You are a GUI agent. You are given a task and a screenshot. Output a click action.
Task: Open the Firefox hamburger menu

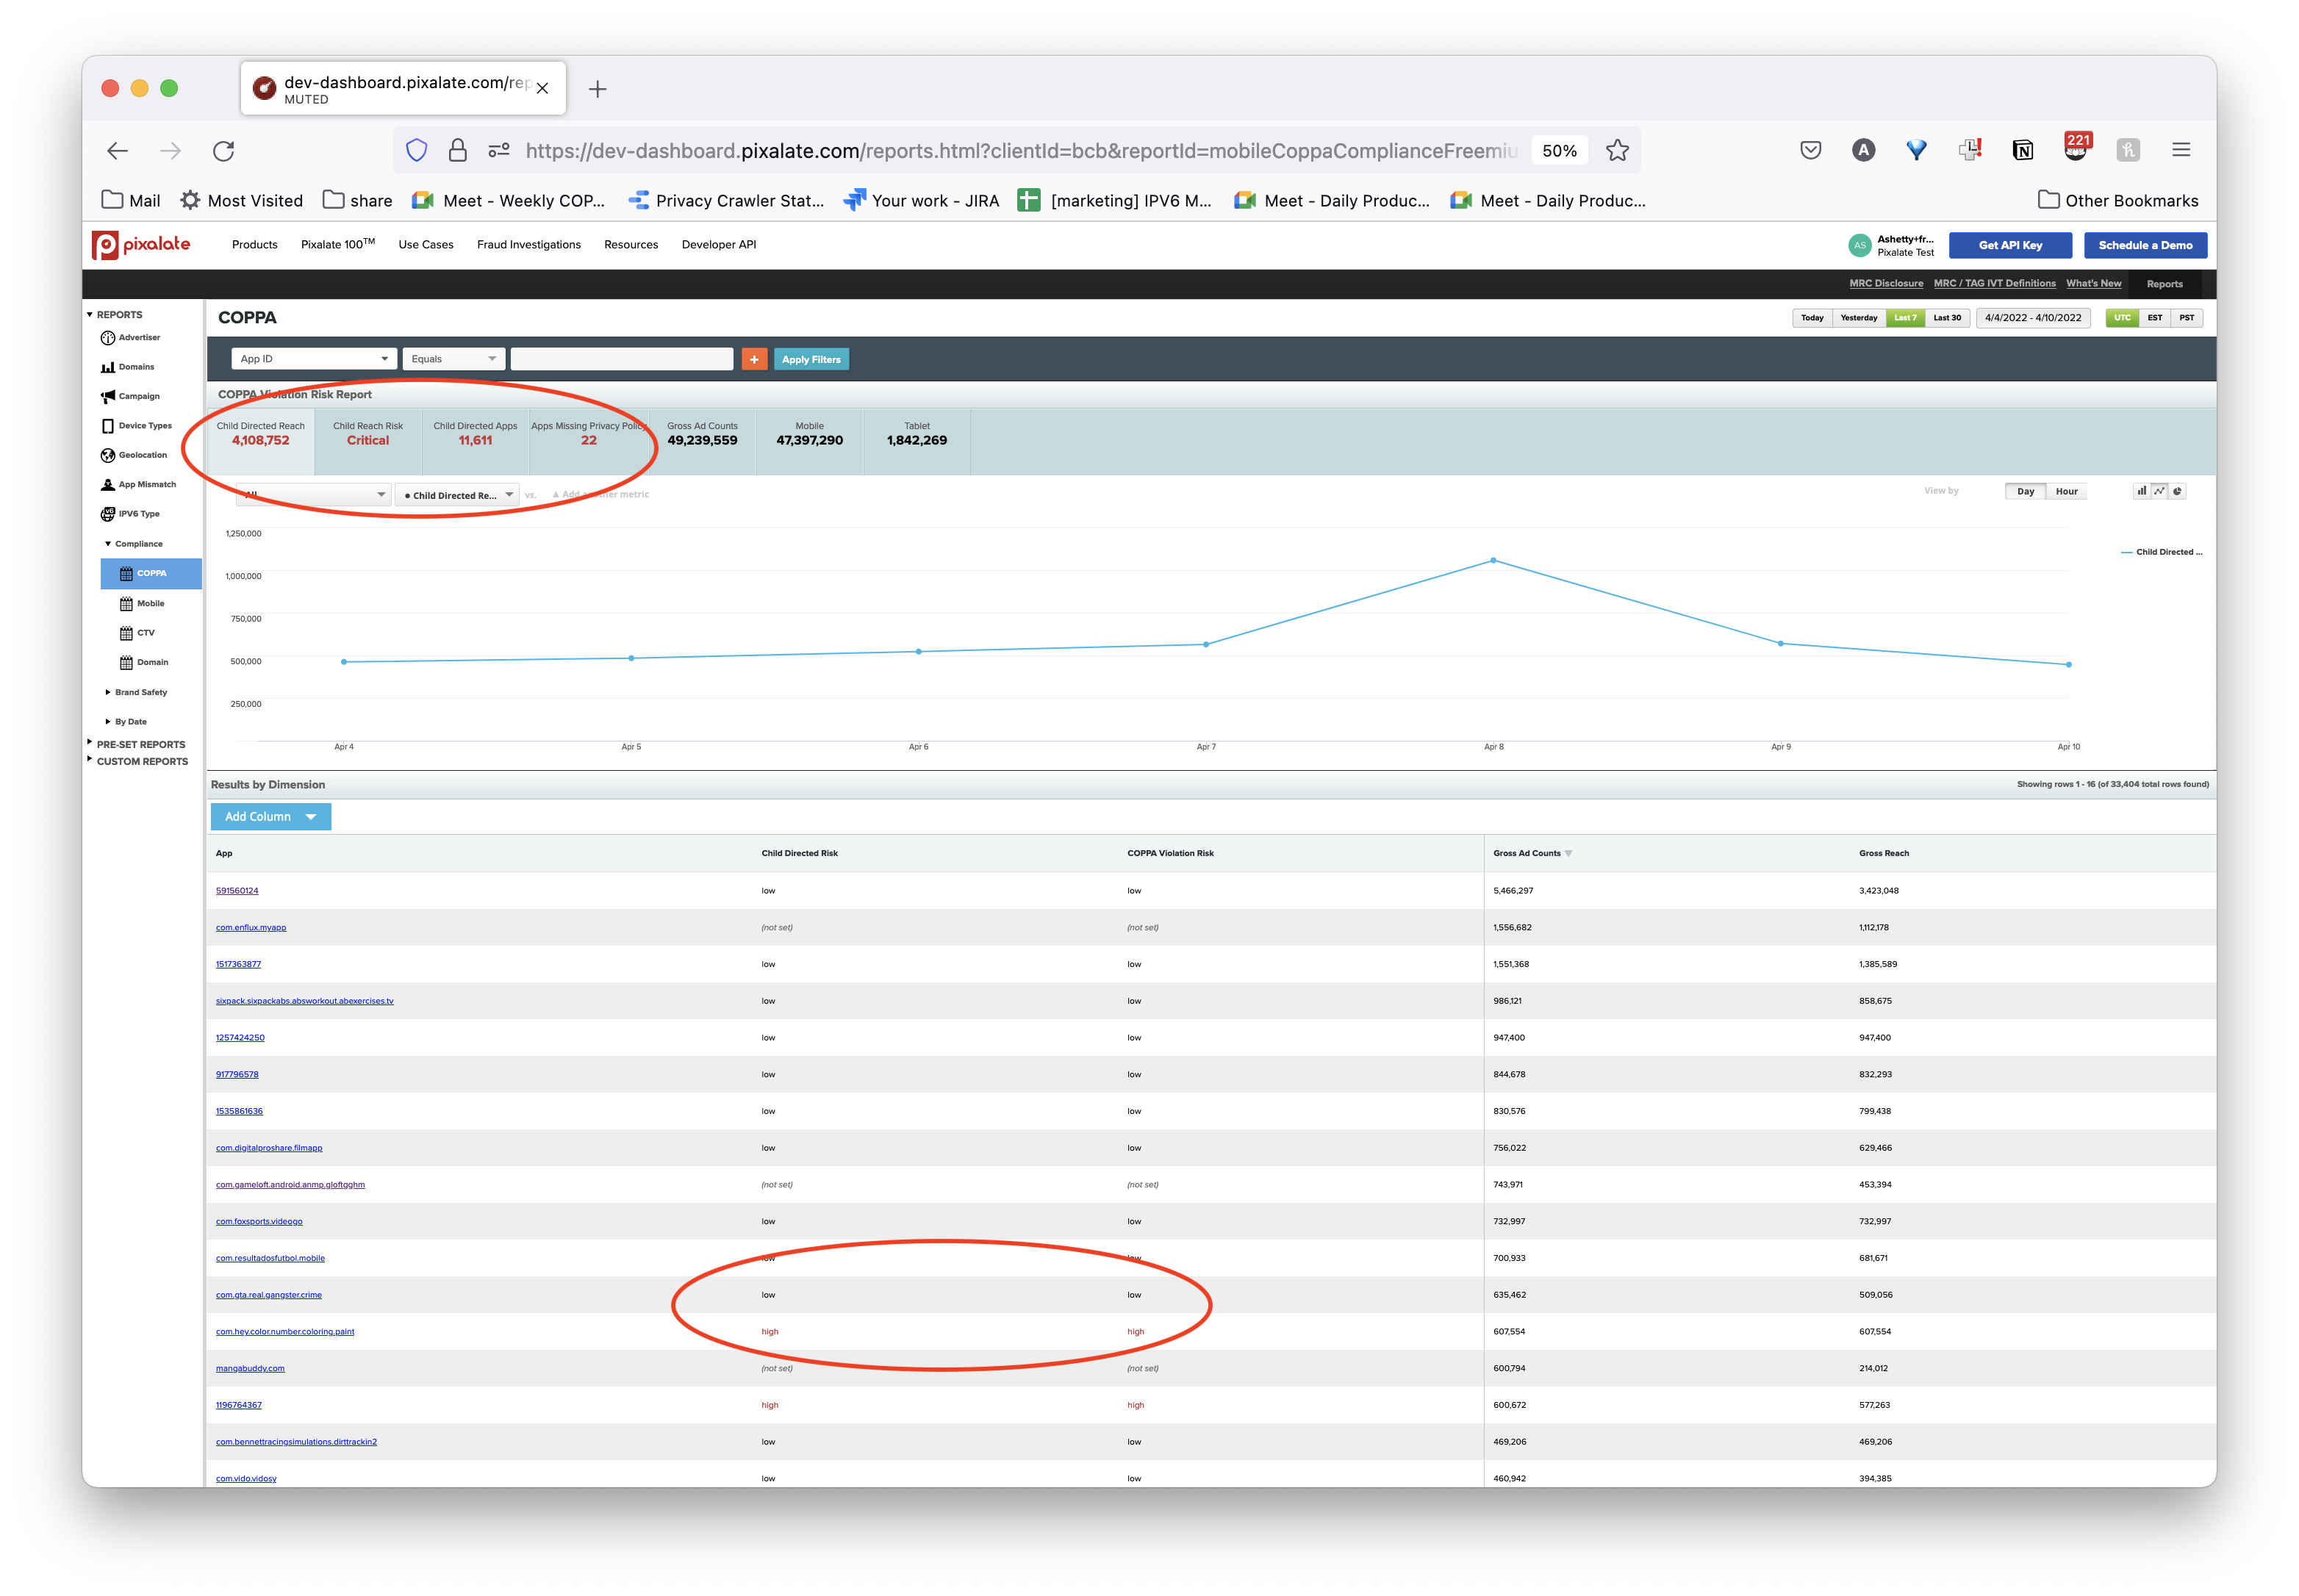[x=2181, y=150]
